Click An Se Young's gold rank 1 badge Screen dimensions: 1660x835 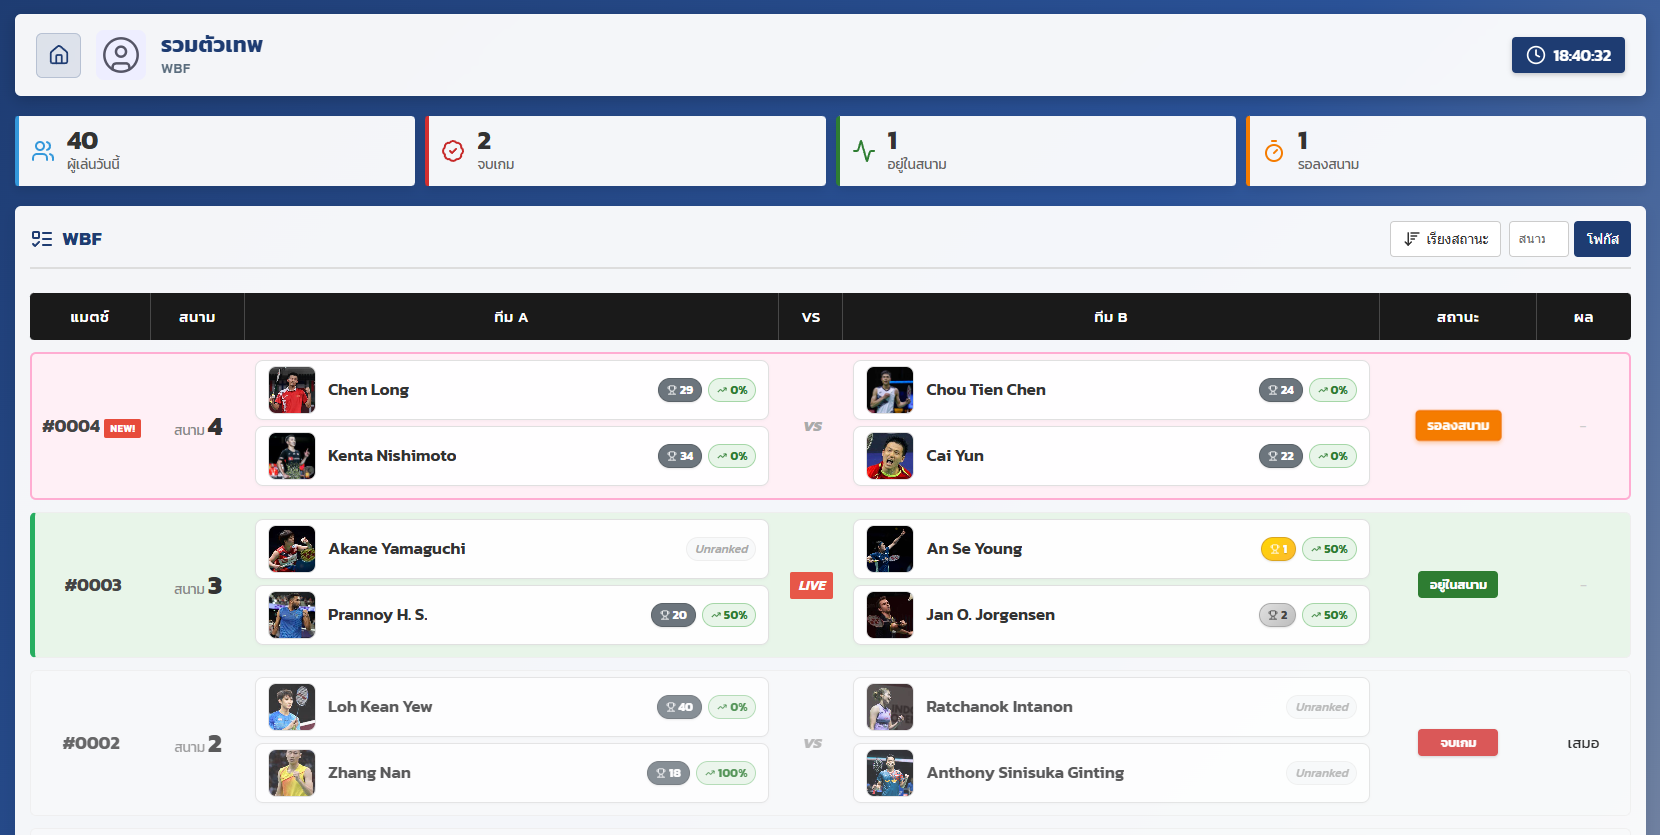1278,549
